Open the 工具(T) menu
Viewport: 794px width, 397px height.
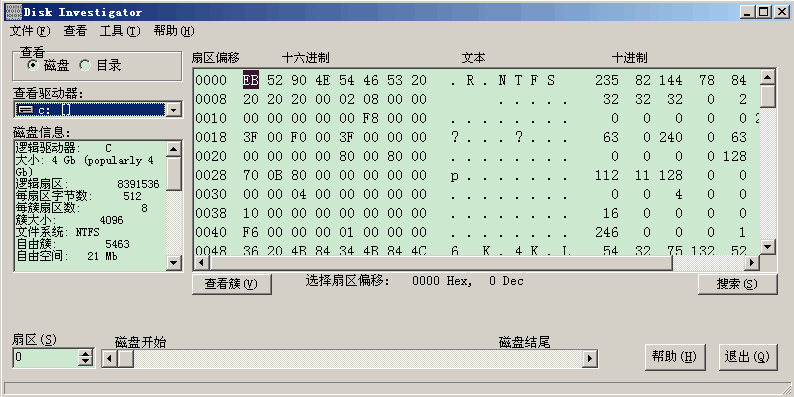pos(120,31)
